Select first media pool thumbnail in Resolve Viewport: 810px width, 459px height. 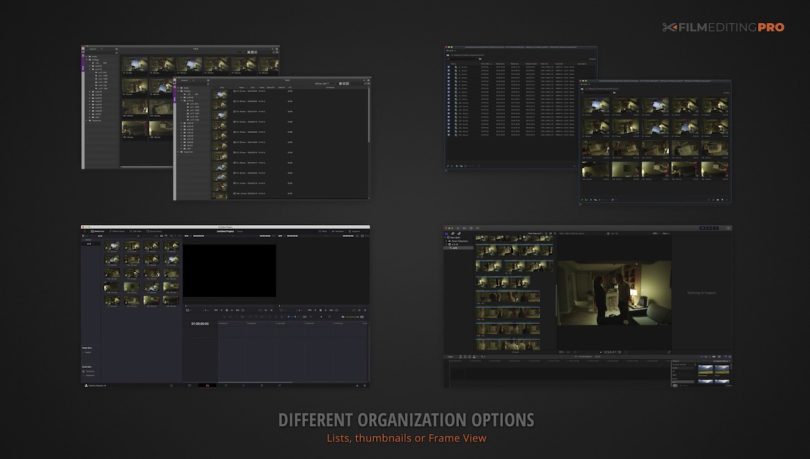112,246
